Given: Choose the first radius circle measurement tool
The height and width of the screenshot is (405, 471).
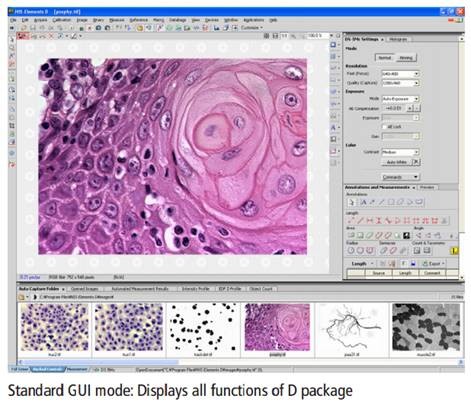Looking at the screenshot, I should pos(351,250).
